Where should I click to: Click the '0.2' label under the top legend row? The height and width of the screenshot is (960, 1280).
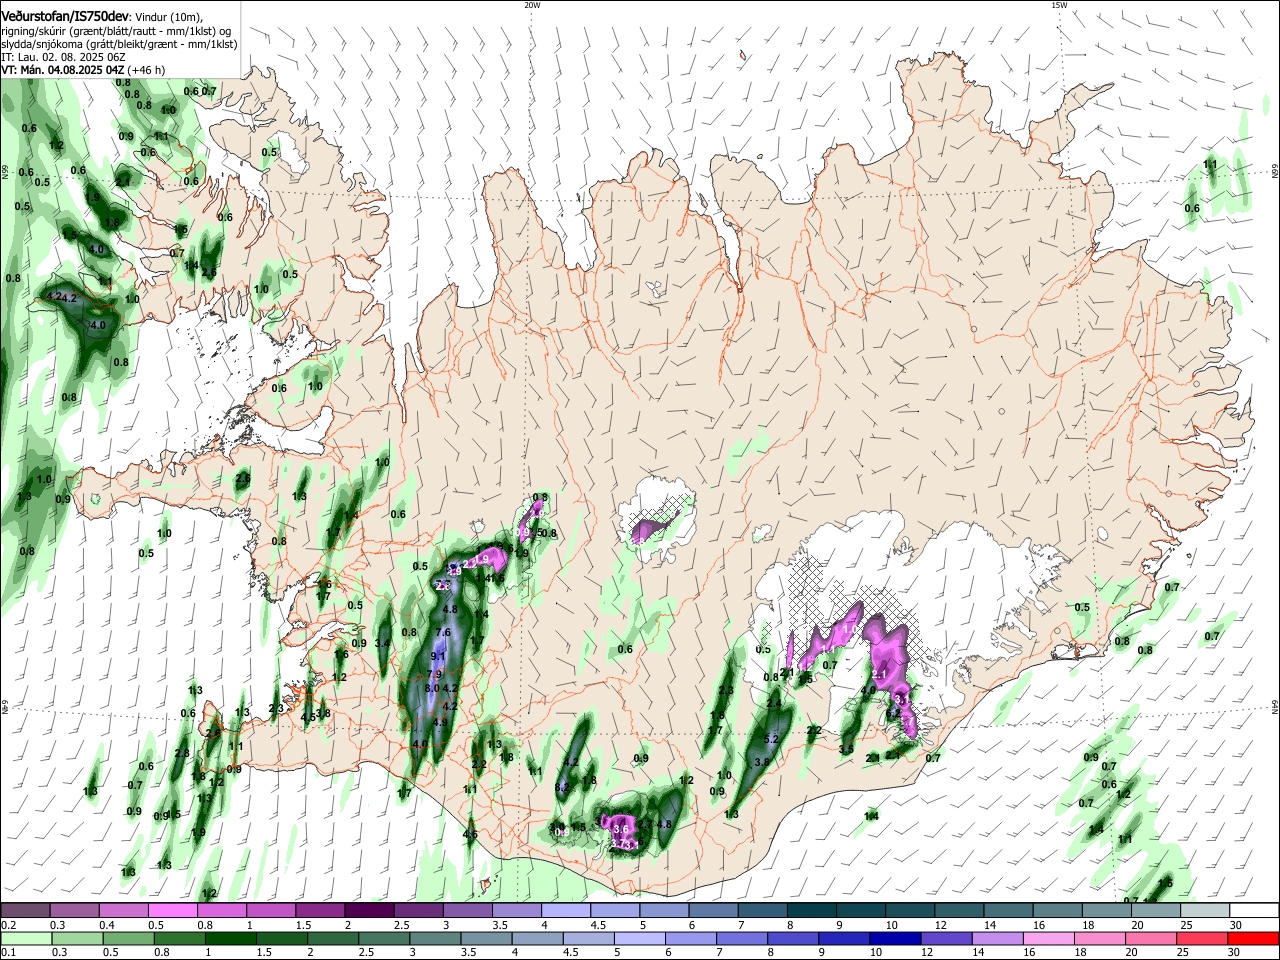click(8, 925)
